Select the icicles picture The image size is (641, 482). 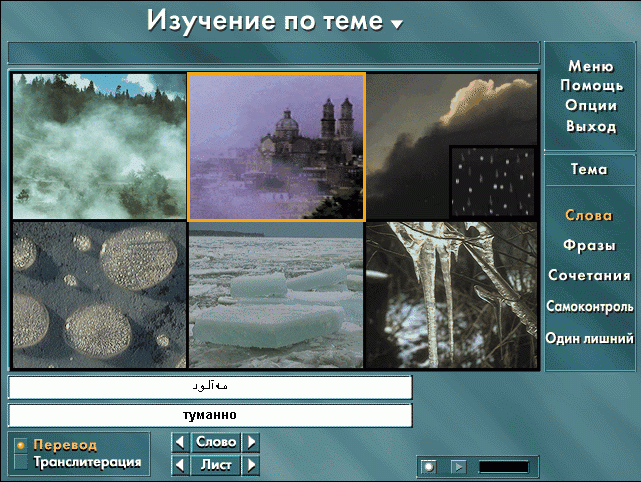452,295
